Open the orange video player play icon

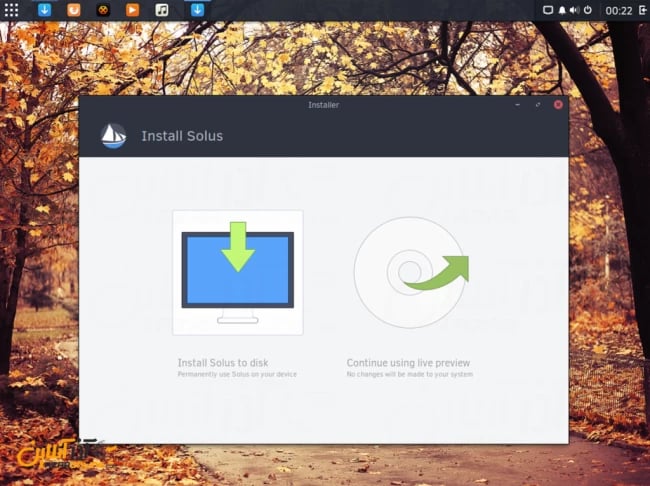point(132,10)
